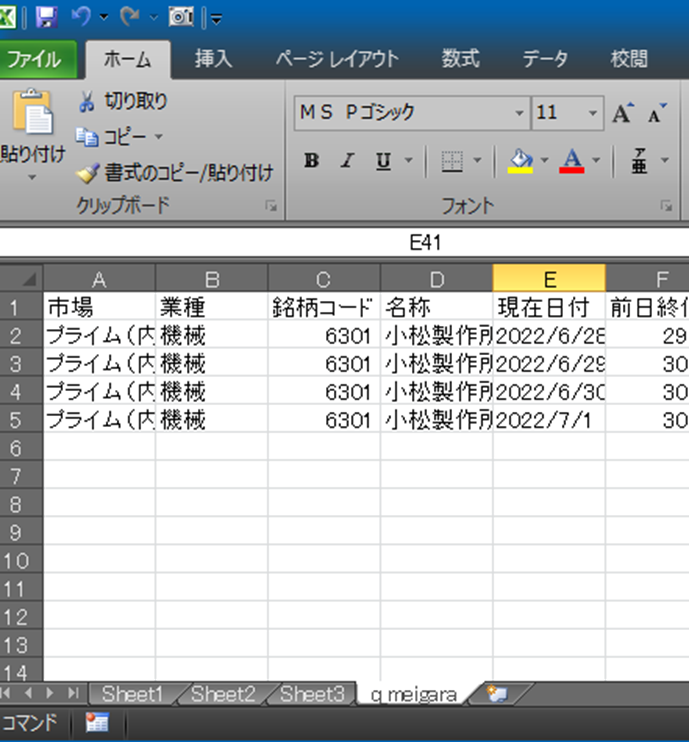The height and width of the screenshot is (742, 689).
Task: Expand the コピー dropdown arrow
Action: pyautogui.click(x=159, y=137)
